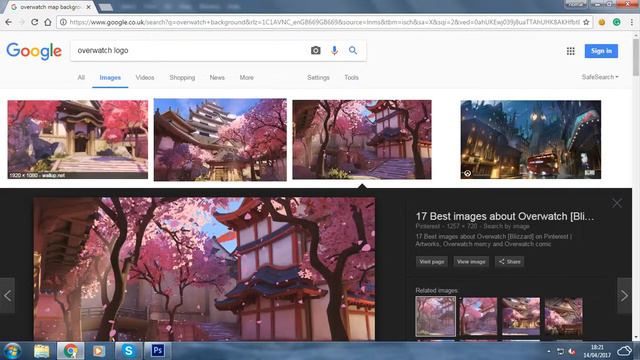Image resolution: width=640 pixels, height=360 pixels.
Task: Open the Chrome menu with three dots
Action: [x=632, y=22]
